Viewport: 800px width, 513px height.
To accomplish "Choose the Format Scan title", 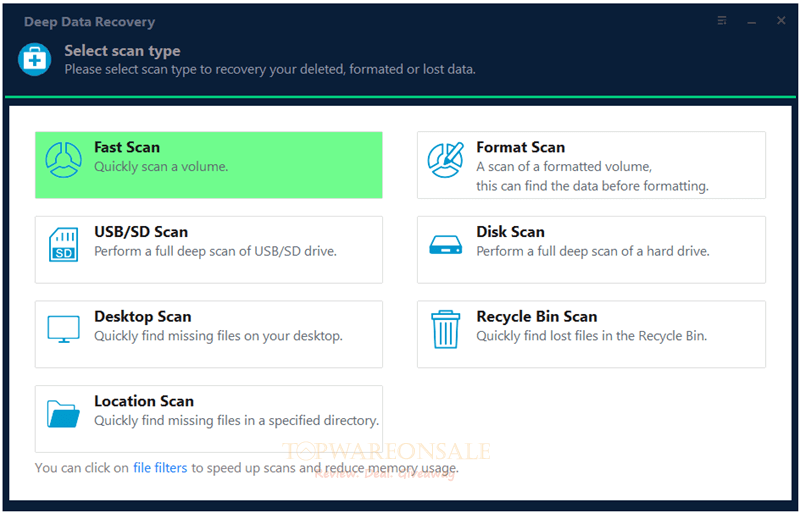I will [x=520, y=147].
